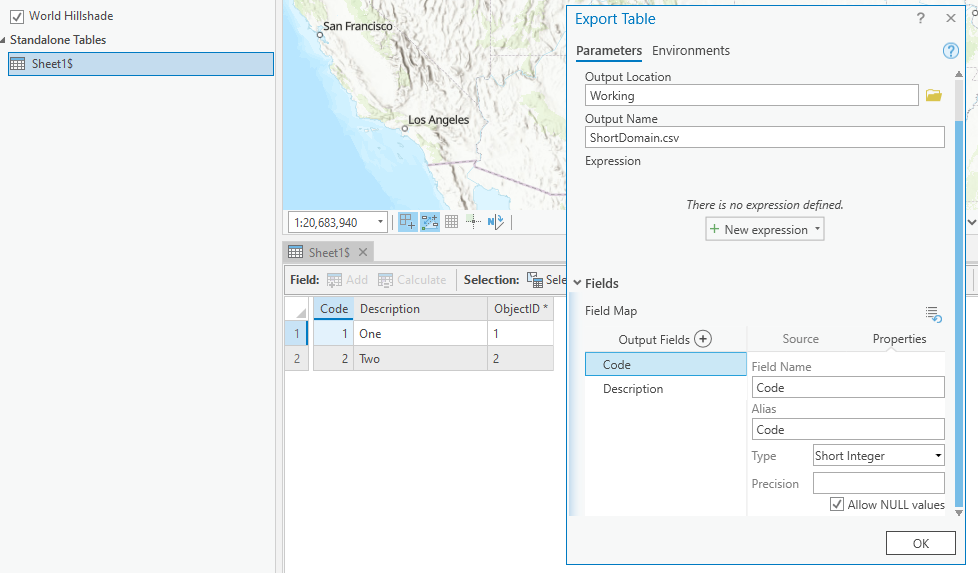Screen dimensions: 978x573
Task: Click the cell containing Two
Action: 420,359
